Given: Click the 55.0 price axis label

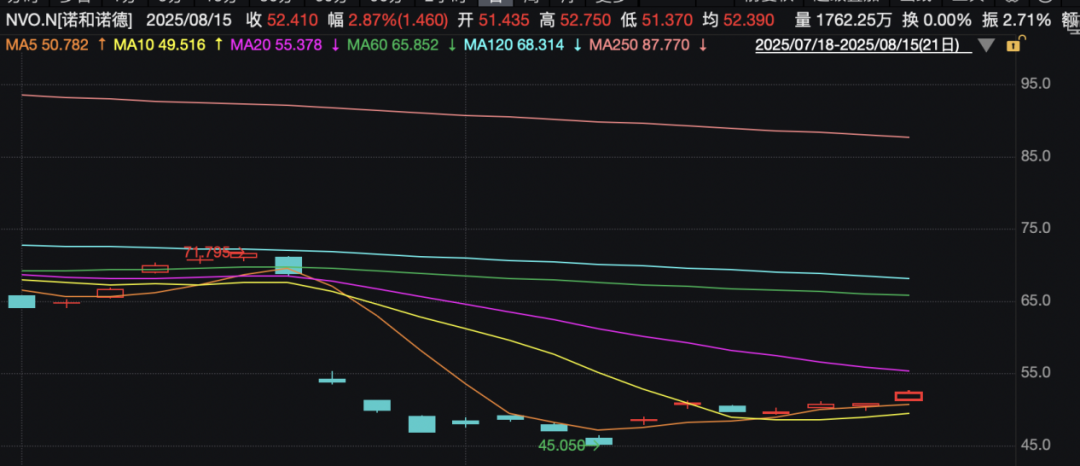Looking at the screenshot, I should (x=1035, y=373).
